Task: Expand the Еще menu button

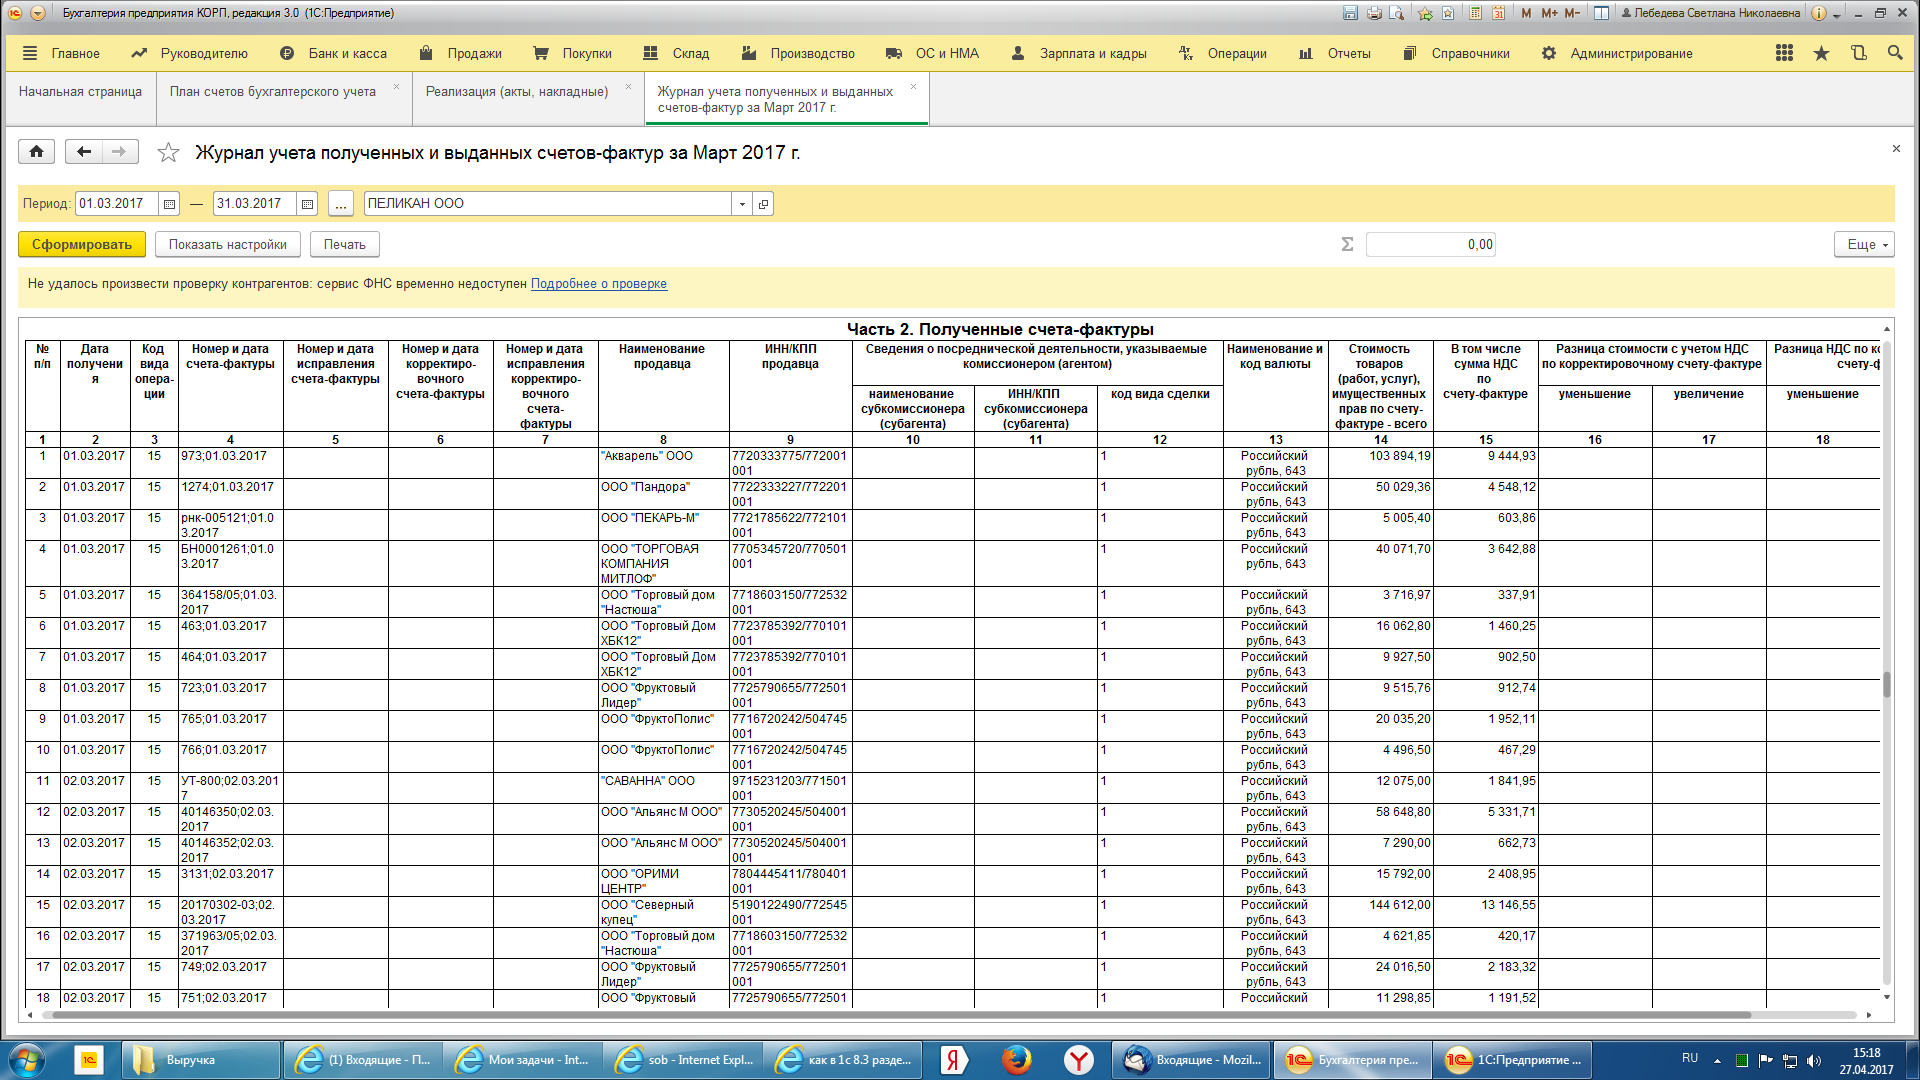Action: click(1865, 245)
